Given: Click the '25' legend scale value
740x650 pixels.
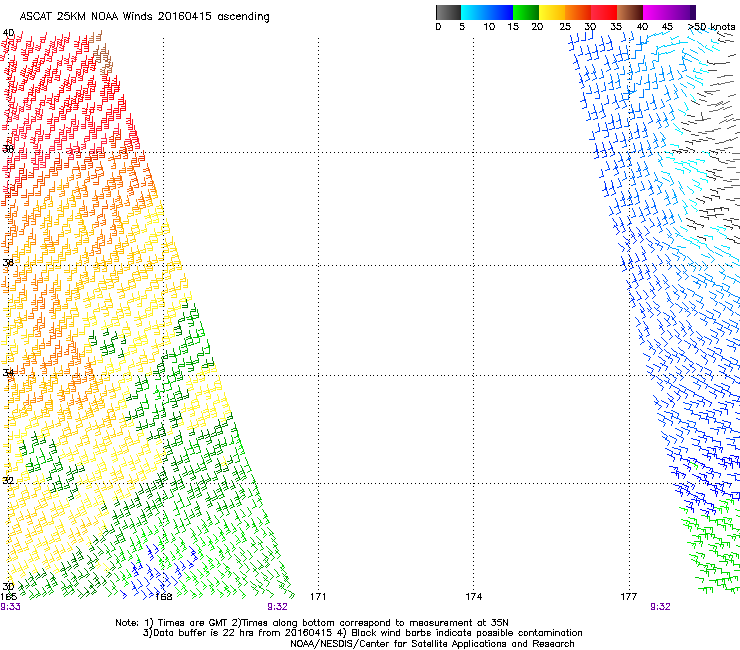Looking at the screenshot, I should [565, 27].
